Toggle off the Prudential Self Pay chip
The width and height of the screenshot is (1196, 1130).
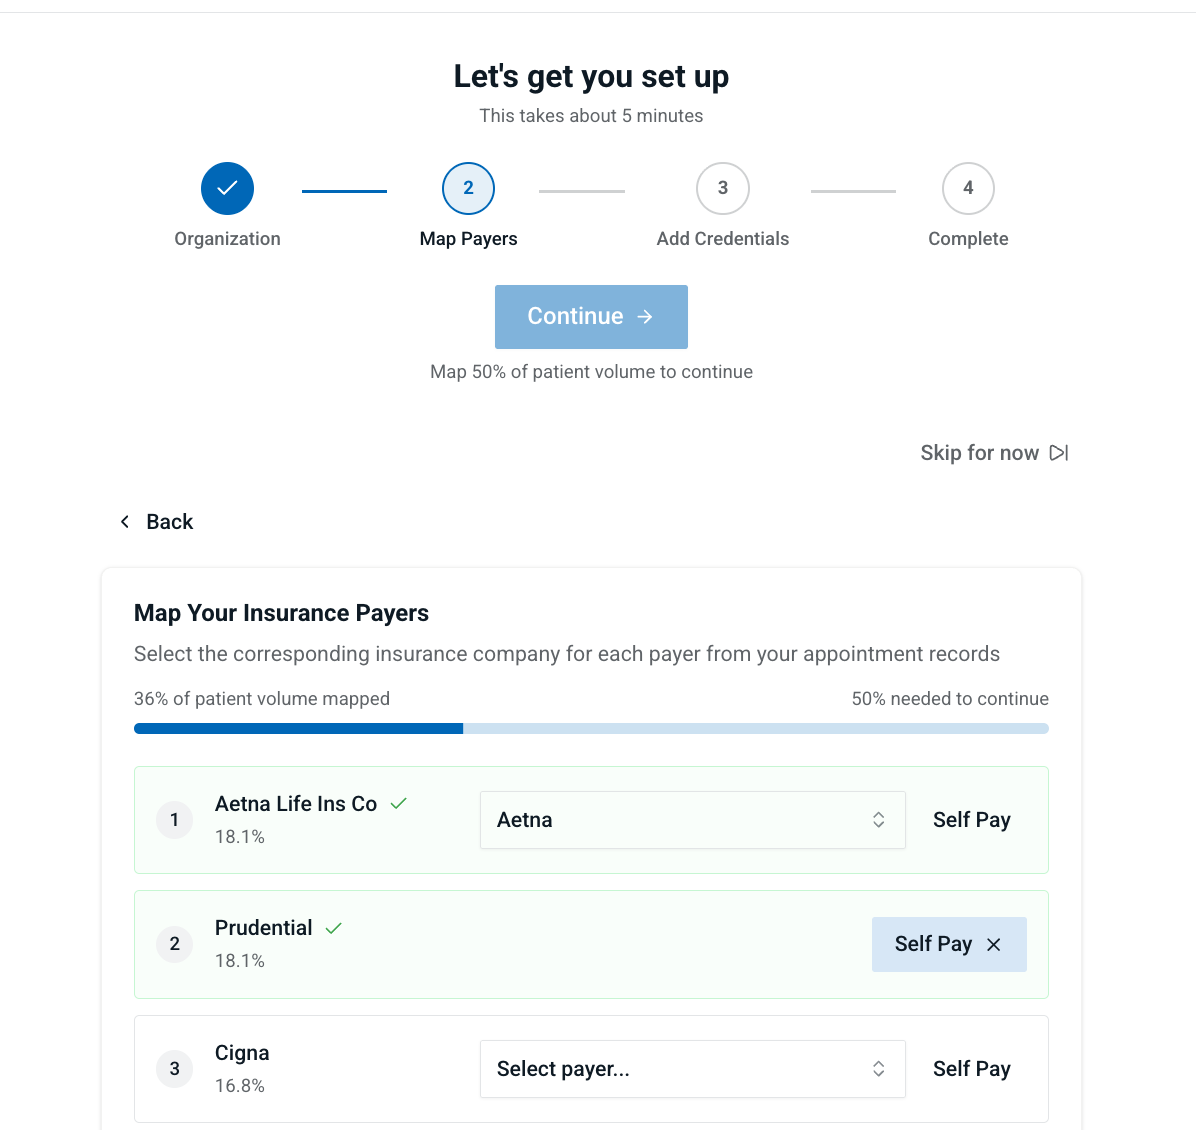(932, 944)
